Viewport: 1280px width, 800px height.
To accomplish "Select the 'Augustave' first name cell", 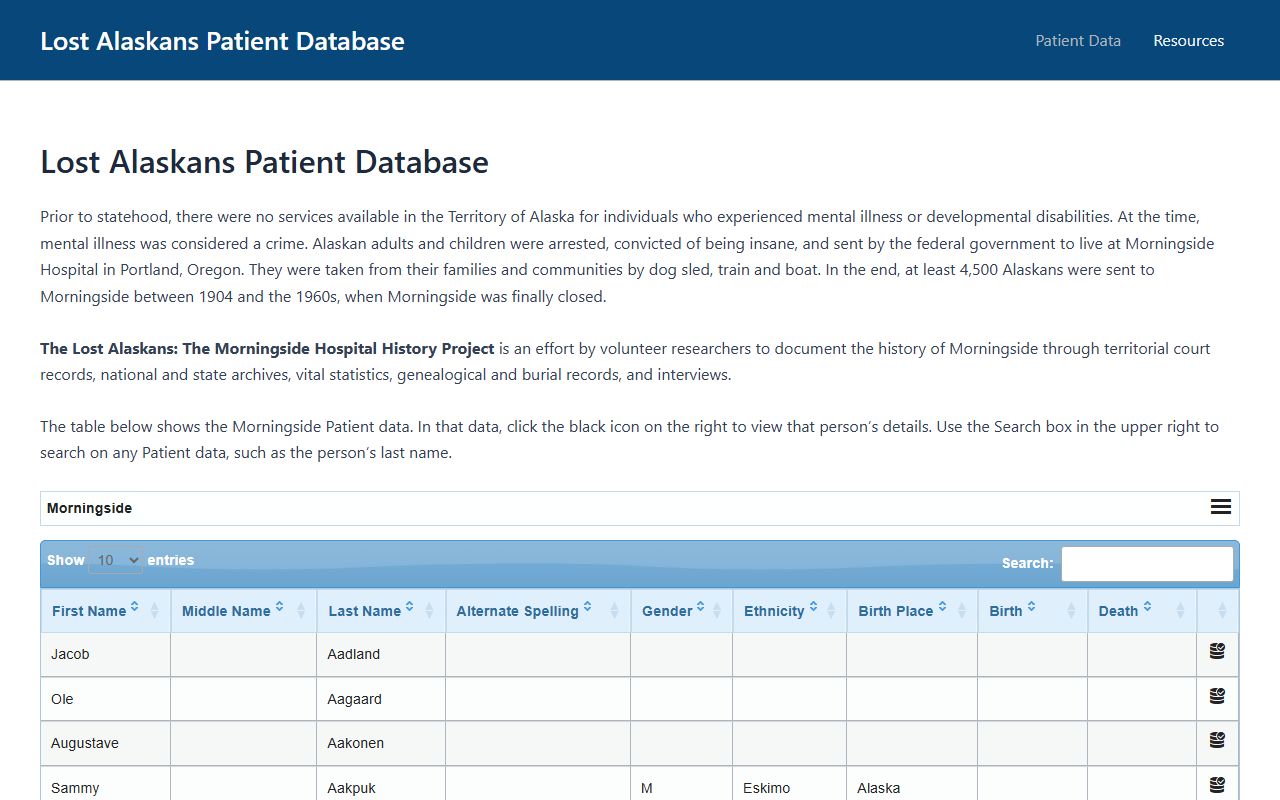I will pyautogui.click(x=105, y=743).
